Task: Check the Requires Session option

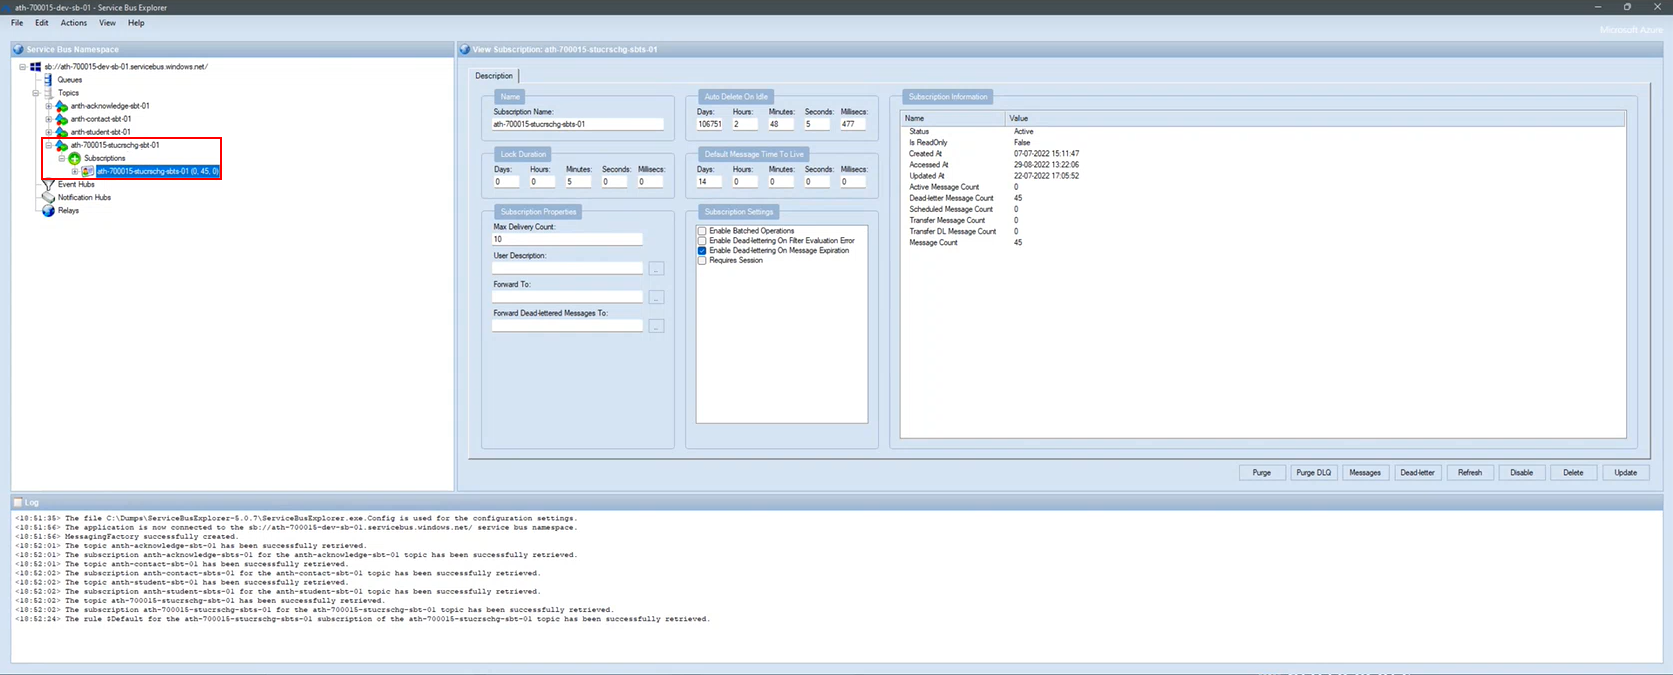Action: tap(702, 260)
